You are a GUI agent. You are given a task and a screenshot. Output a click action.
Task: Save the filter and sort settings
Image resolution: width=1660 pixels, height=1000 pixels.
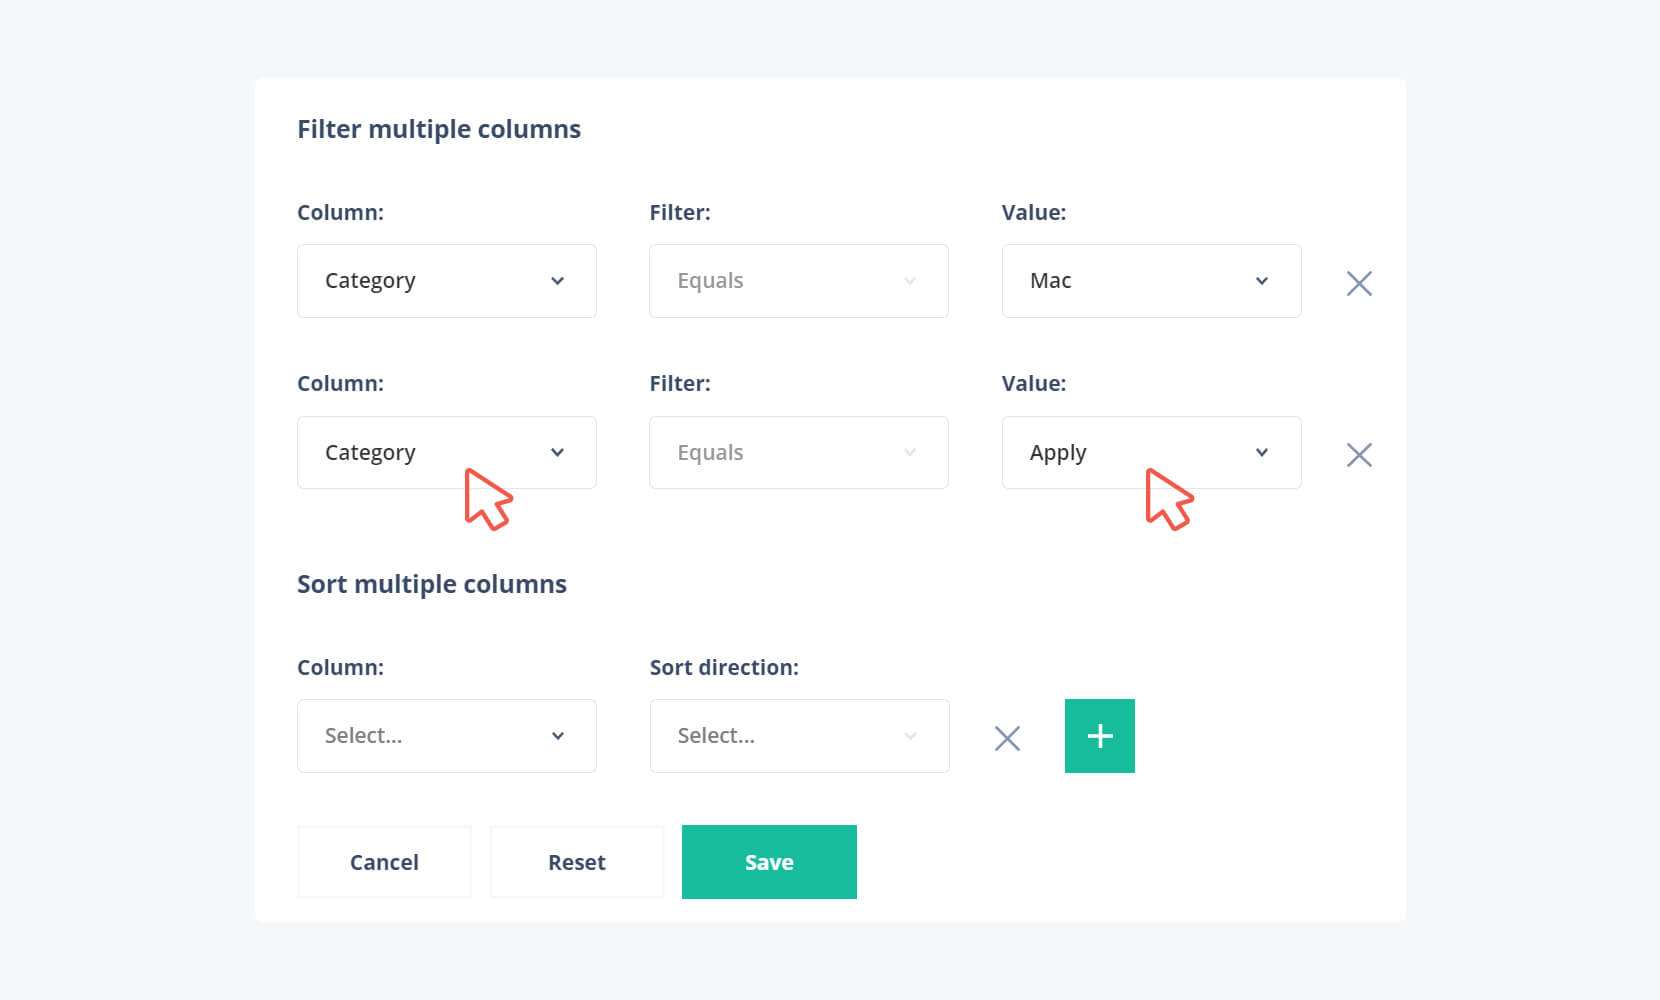point(769,862)
